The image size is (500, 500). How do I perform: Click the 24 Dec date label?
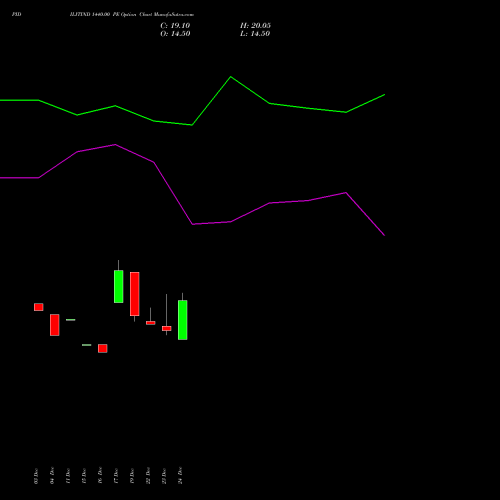(x=180, y=476)
